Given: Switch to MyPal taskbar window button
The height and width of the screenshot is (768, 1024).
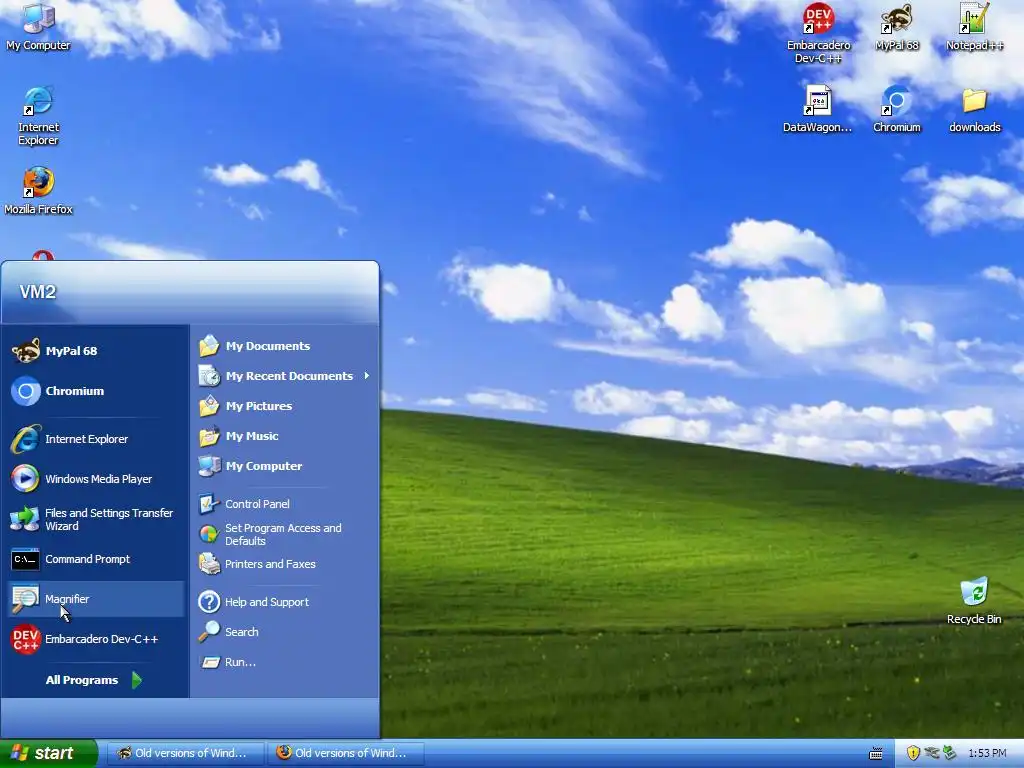Looking at the screenshot, I should 185,753.
